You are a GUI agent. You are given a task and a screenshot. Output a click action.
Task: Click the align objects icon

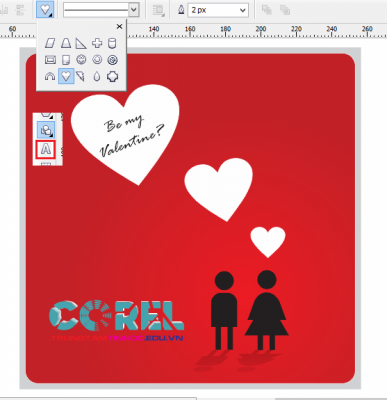pyautogui.click(x=21, y=10)
